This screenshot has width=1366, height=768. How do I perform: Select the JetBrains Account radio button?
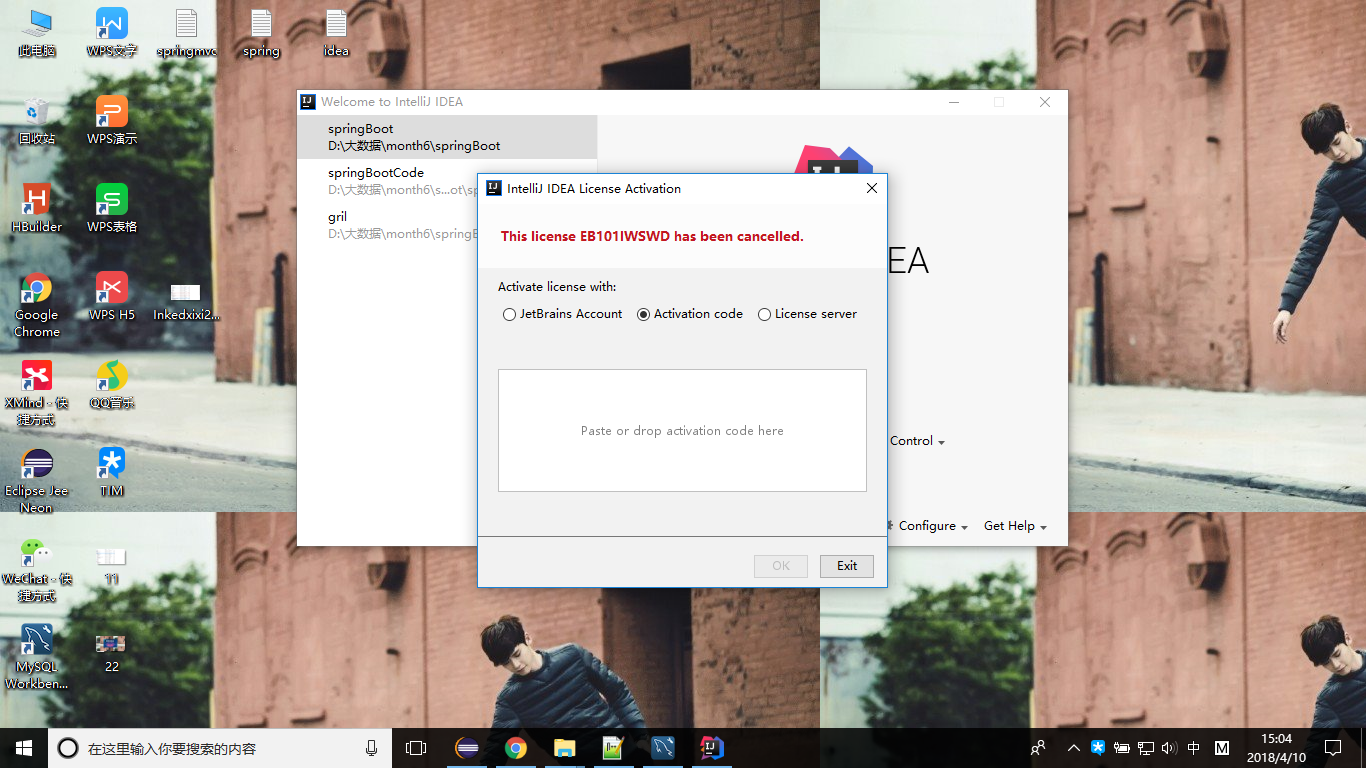click(562, 314)
